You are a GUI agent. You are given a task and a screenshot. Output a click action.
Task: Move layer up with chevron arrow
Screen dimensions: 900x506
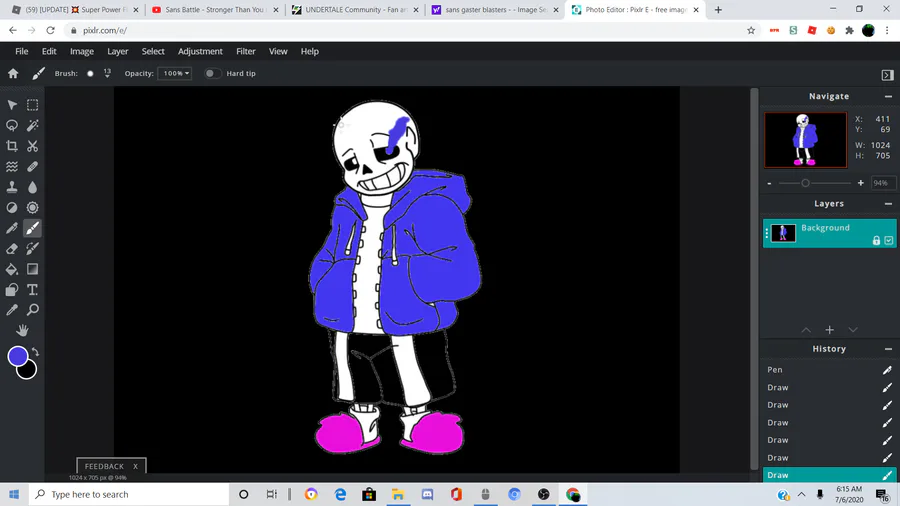pyautogui.click(x=806, y=330)
